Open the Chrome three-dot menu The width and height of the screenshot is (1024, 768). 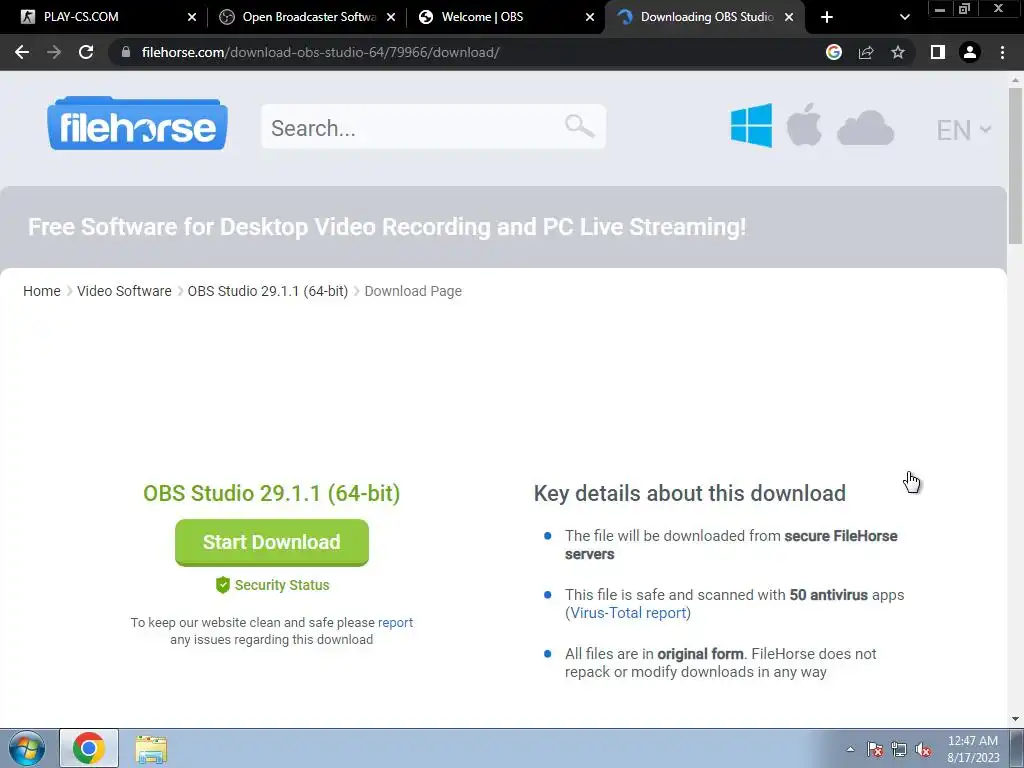point(1002,52)
